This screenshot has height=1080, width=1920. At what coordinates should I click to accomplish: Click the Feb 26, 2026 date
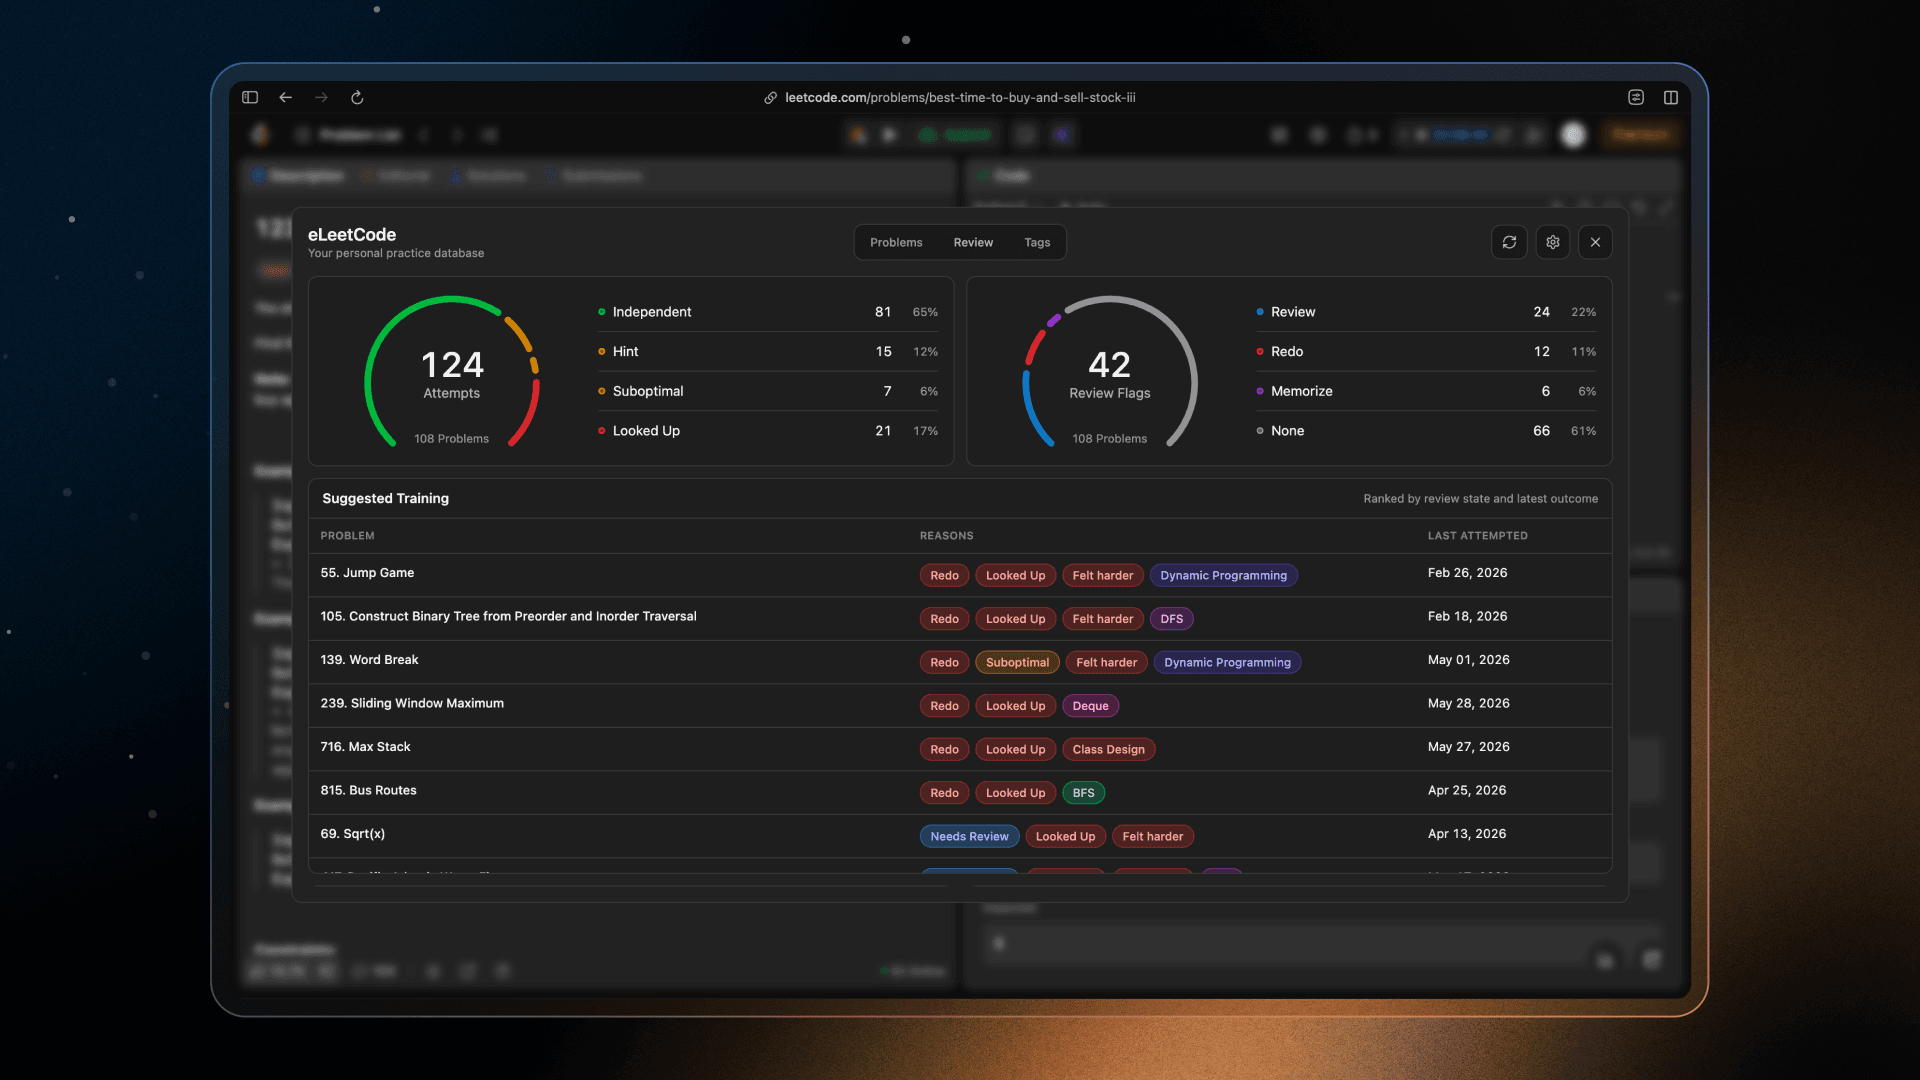[1467, 573]
